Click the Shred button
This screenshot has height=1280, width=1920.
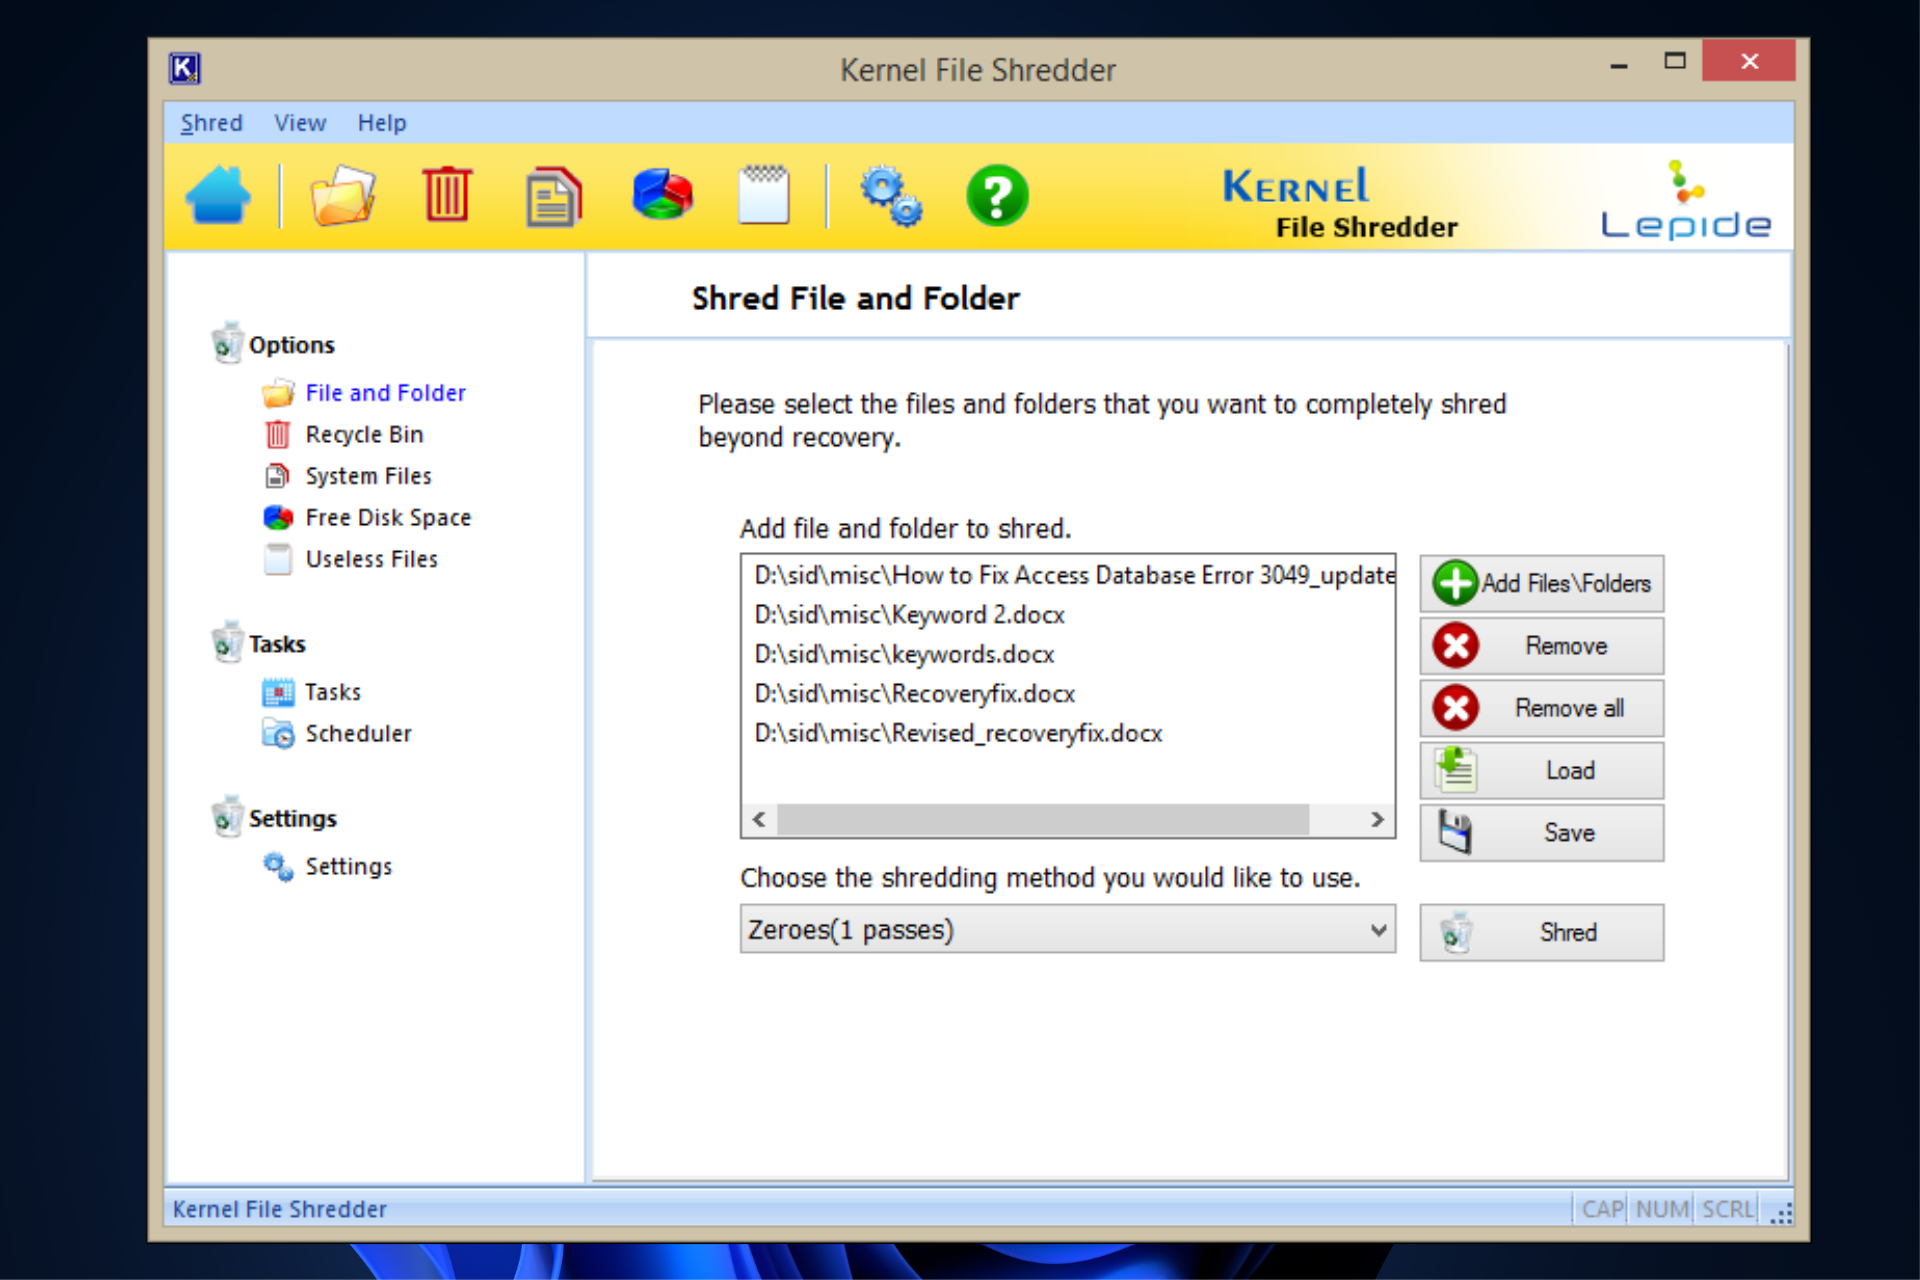1541,932
